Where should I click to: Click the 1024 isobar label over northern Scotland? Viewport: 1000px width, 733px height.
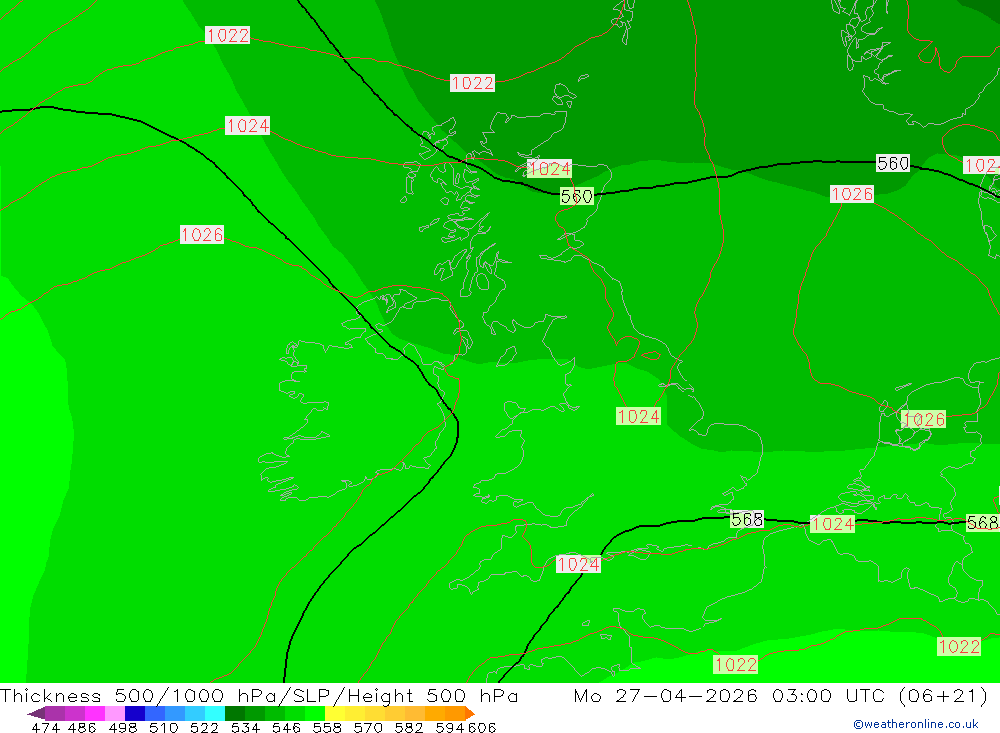click(550, 168)
